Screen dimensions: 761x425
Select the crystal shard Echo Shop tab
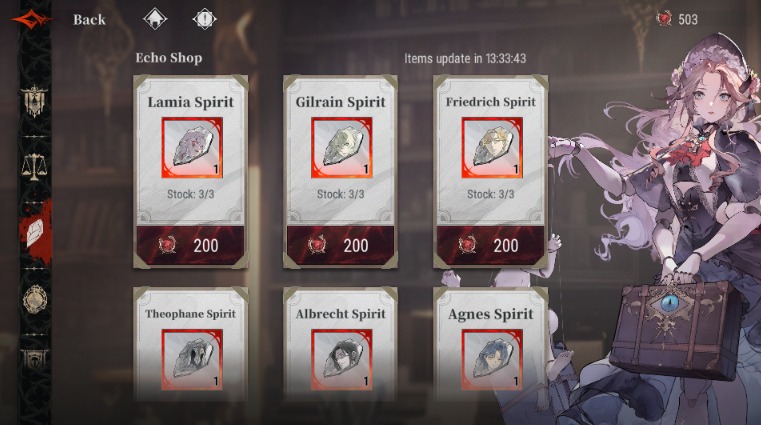35,233
